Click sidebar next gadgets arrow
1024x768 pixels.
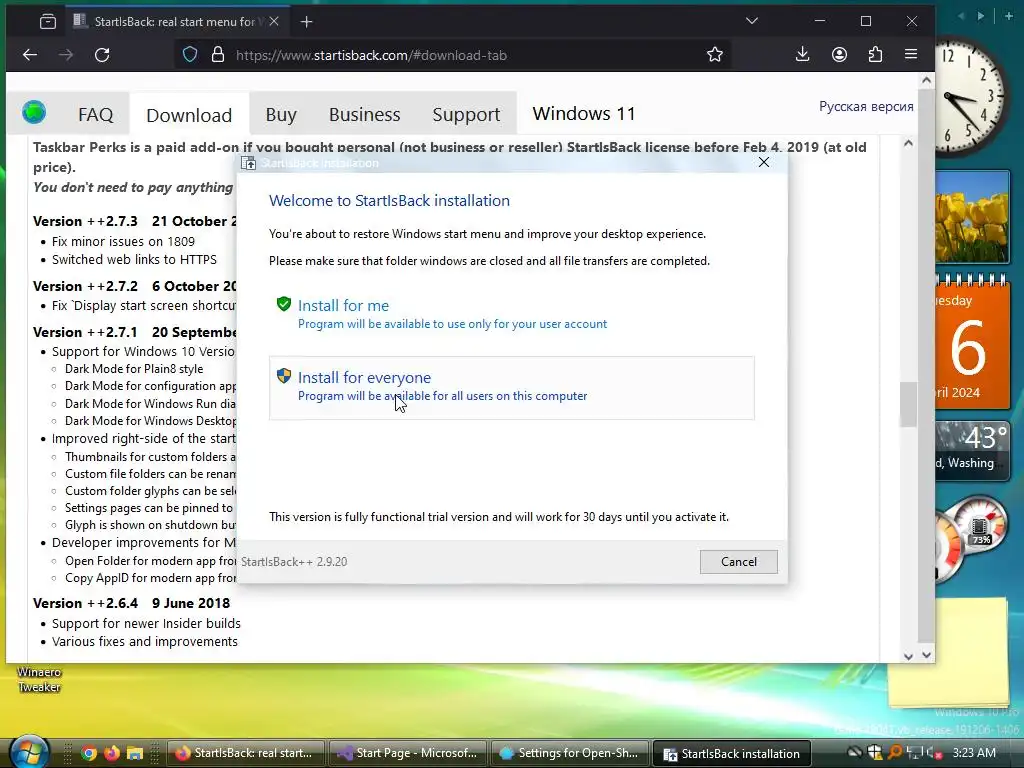pos(980,16)
